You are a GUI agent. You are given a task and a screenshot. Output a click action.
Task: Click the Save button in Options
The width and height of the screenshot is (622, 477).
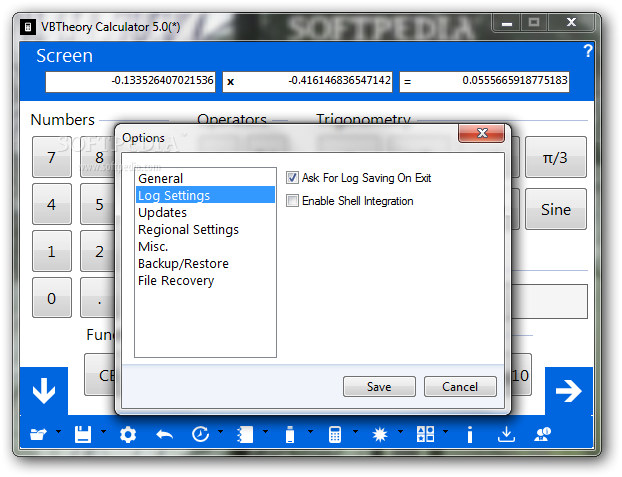(x=379, y=387)
